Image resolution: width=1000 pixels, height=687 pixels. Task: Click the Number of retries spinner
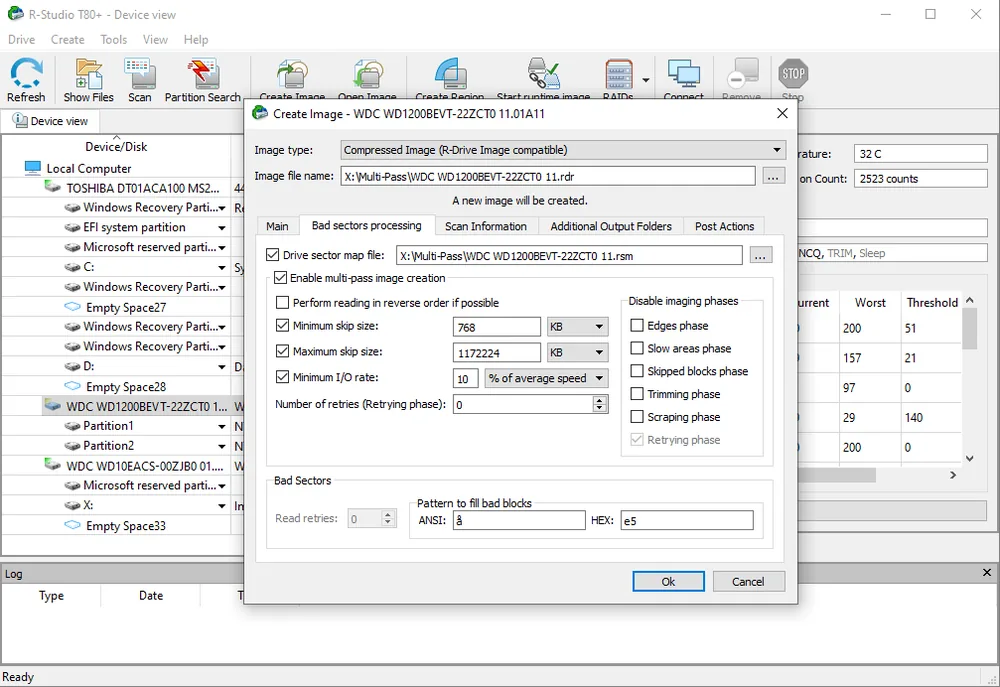pos(599,404)
